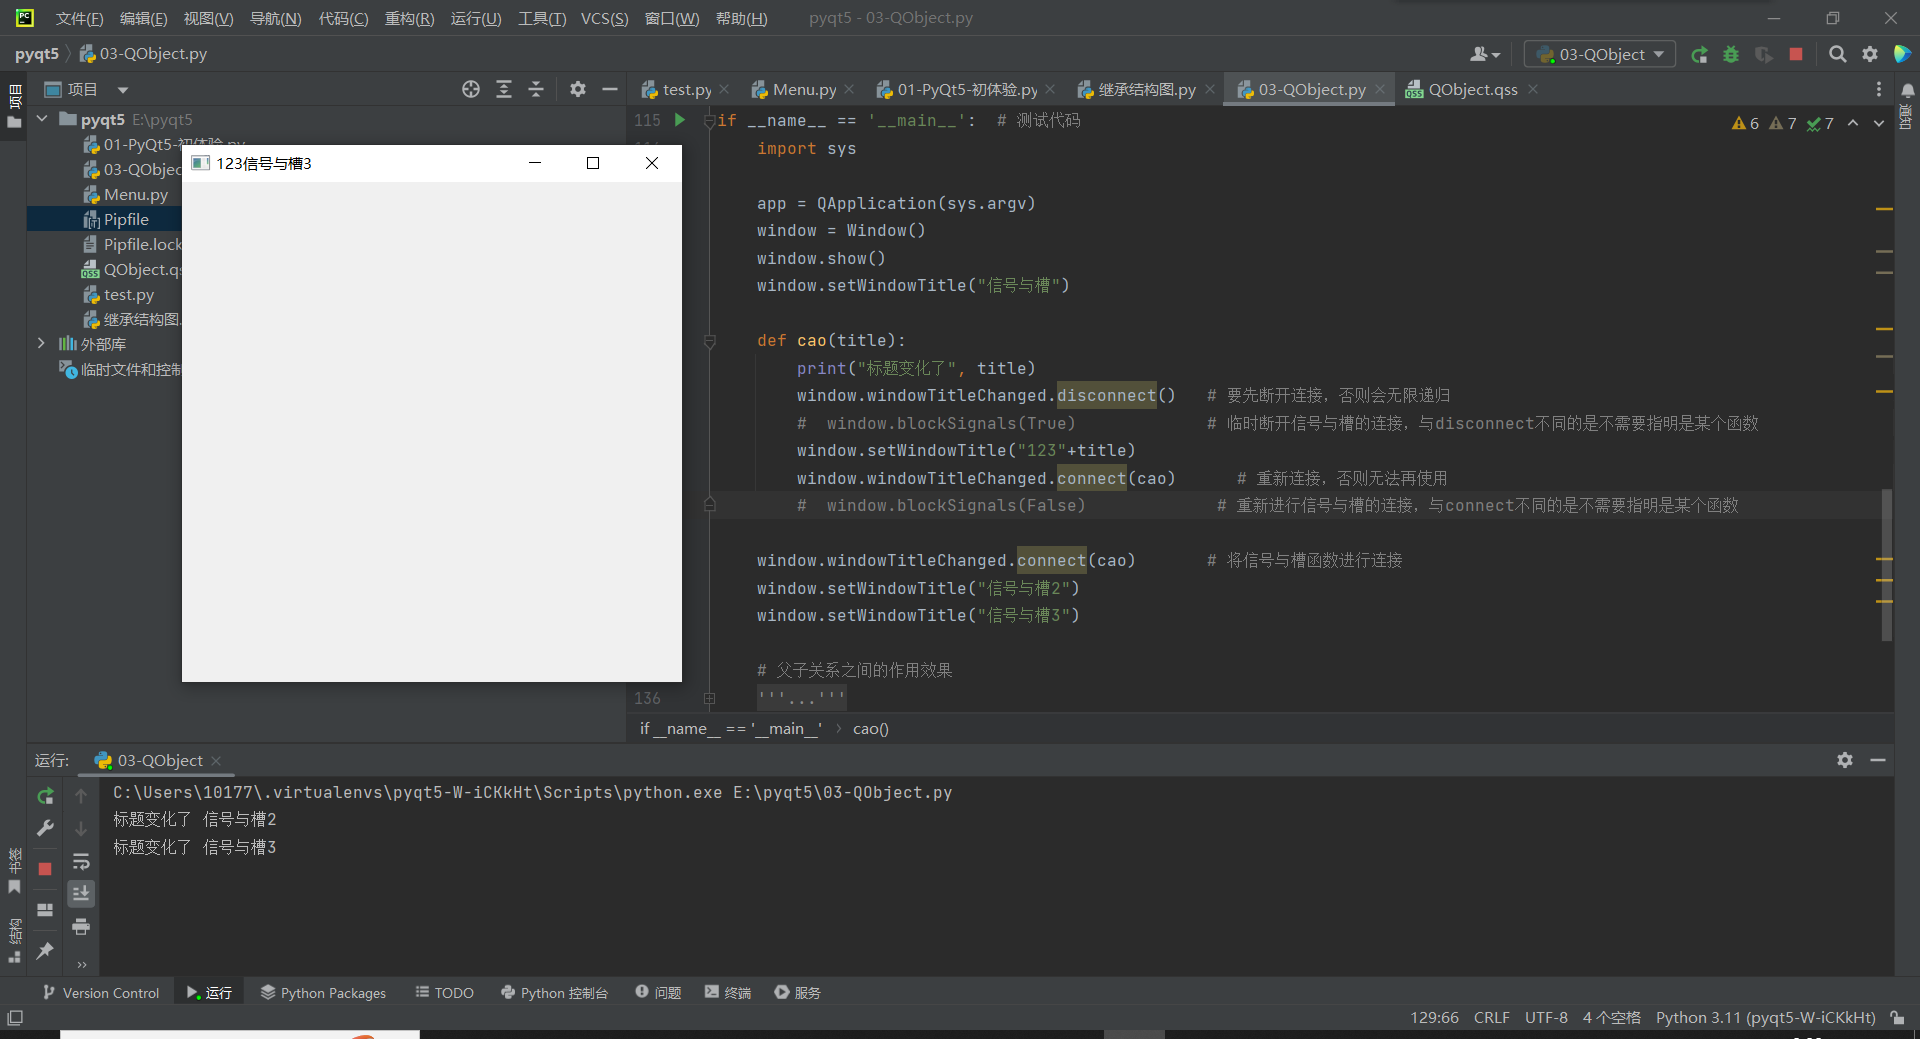
Task: Go to the previous highlighted problem
Action: pos(1853,123)
